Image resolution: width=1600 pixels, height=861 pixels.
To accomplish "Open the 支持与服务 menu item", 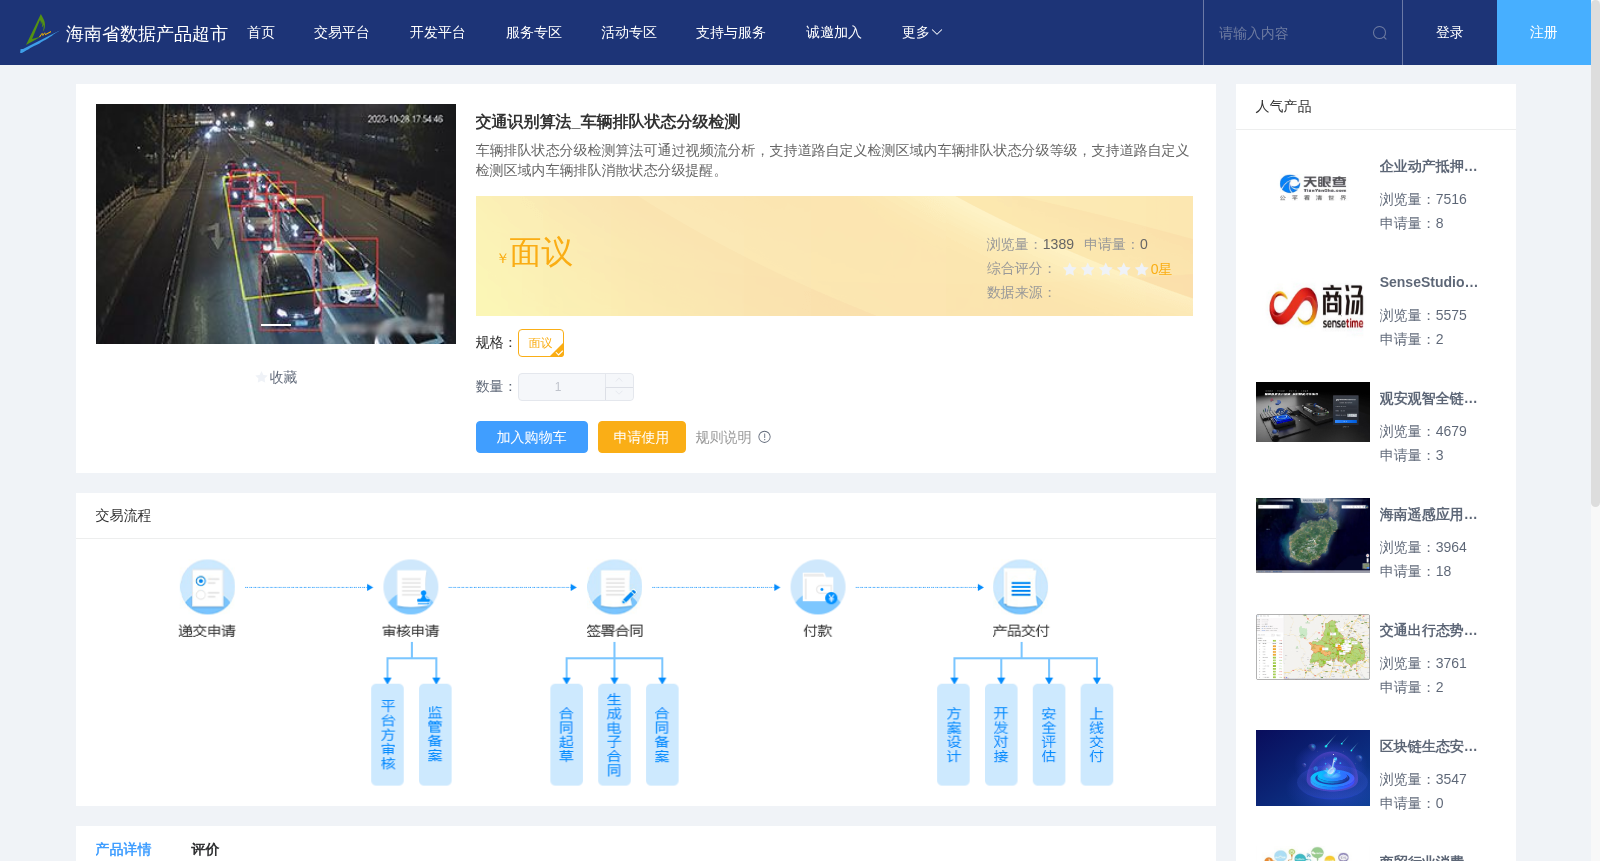I will 731,33.
